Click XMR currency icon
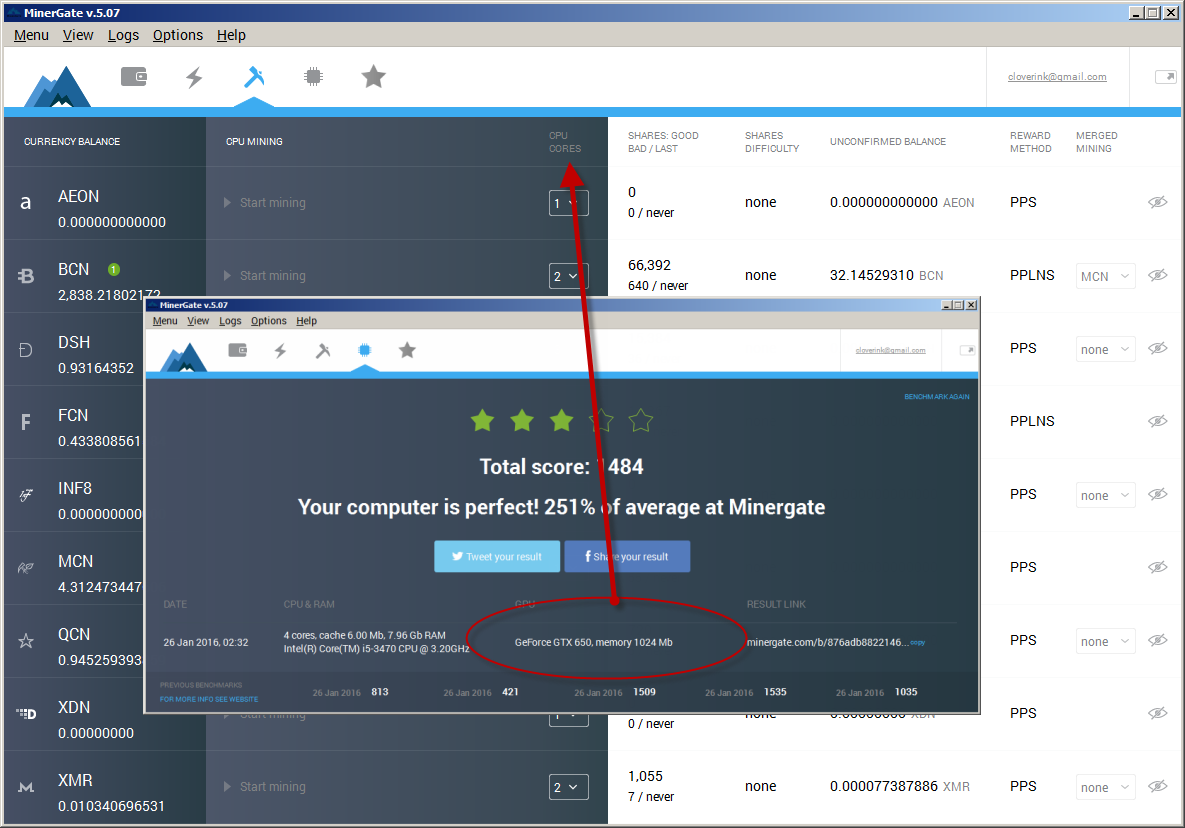Image resolution: width=1185 pixels, height=828 pixels. pos(26,787)
